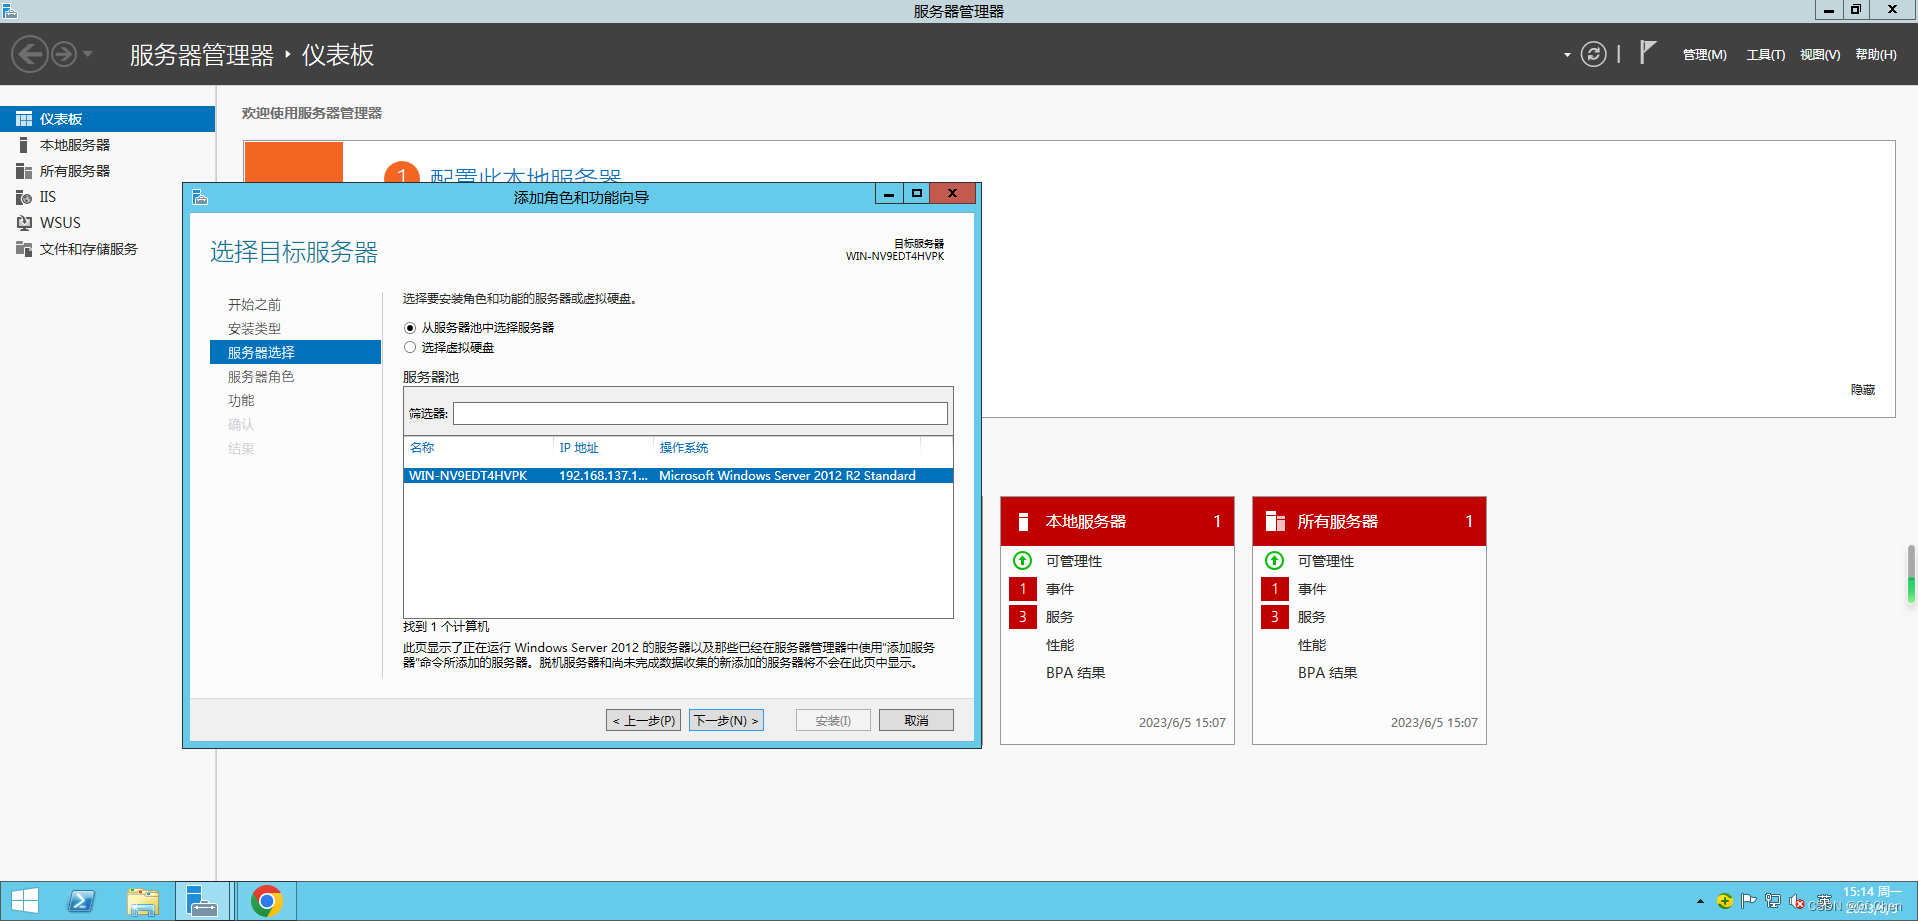
Task: Click 隐藏 link in welcome panel
Action: [1863, 390]
